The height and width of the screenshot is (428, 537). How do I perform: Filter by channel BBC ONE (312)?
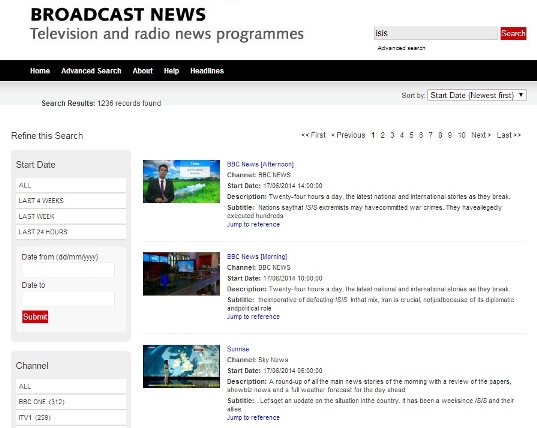(x=71, y=402)
